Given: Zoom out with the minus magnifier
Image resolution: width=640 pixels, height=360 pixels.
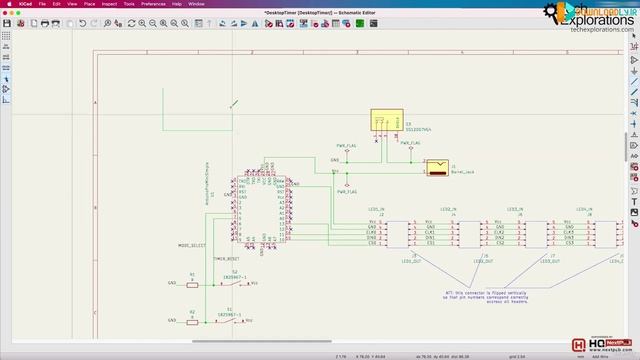Looking at the screenshot, I should pos(153,24).
